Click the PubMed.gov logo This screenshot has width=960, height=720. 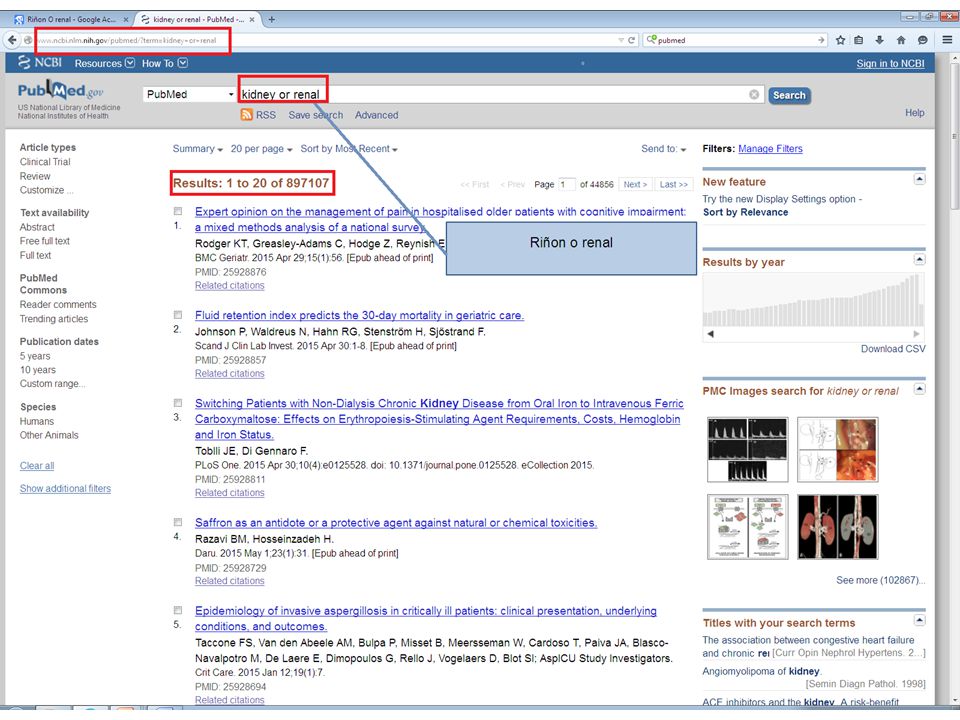61,91
